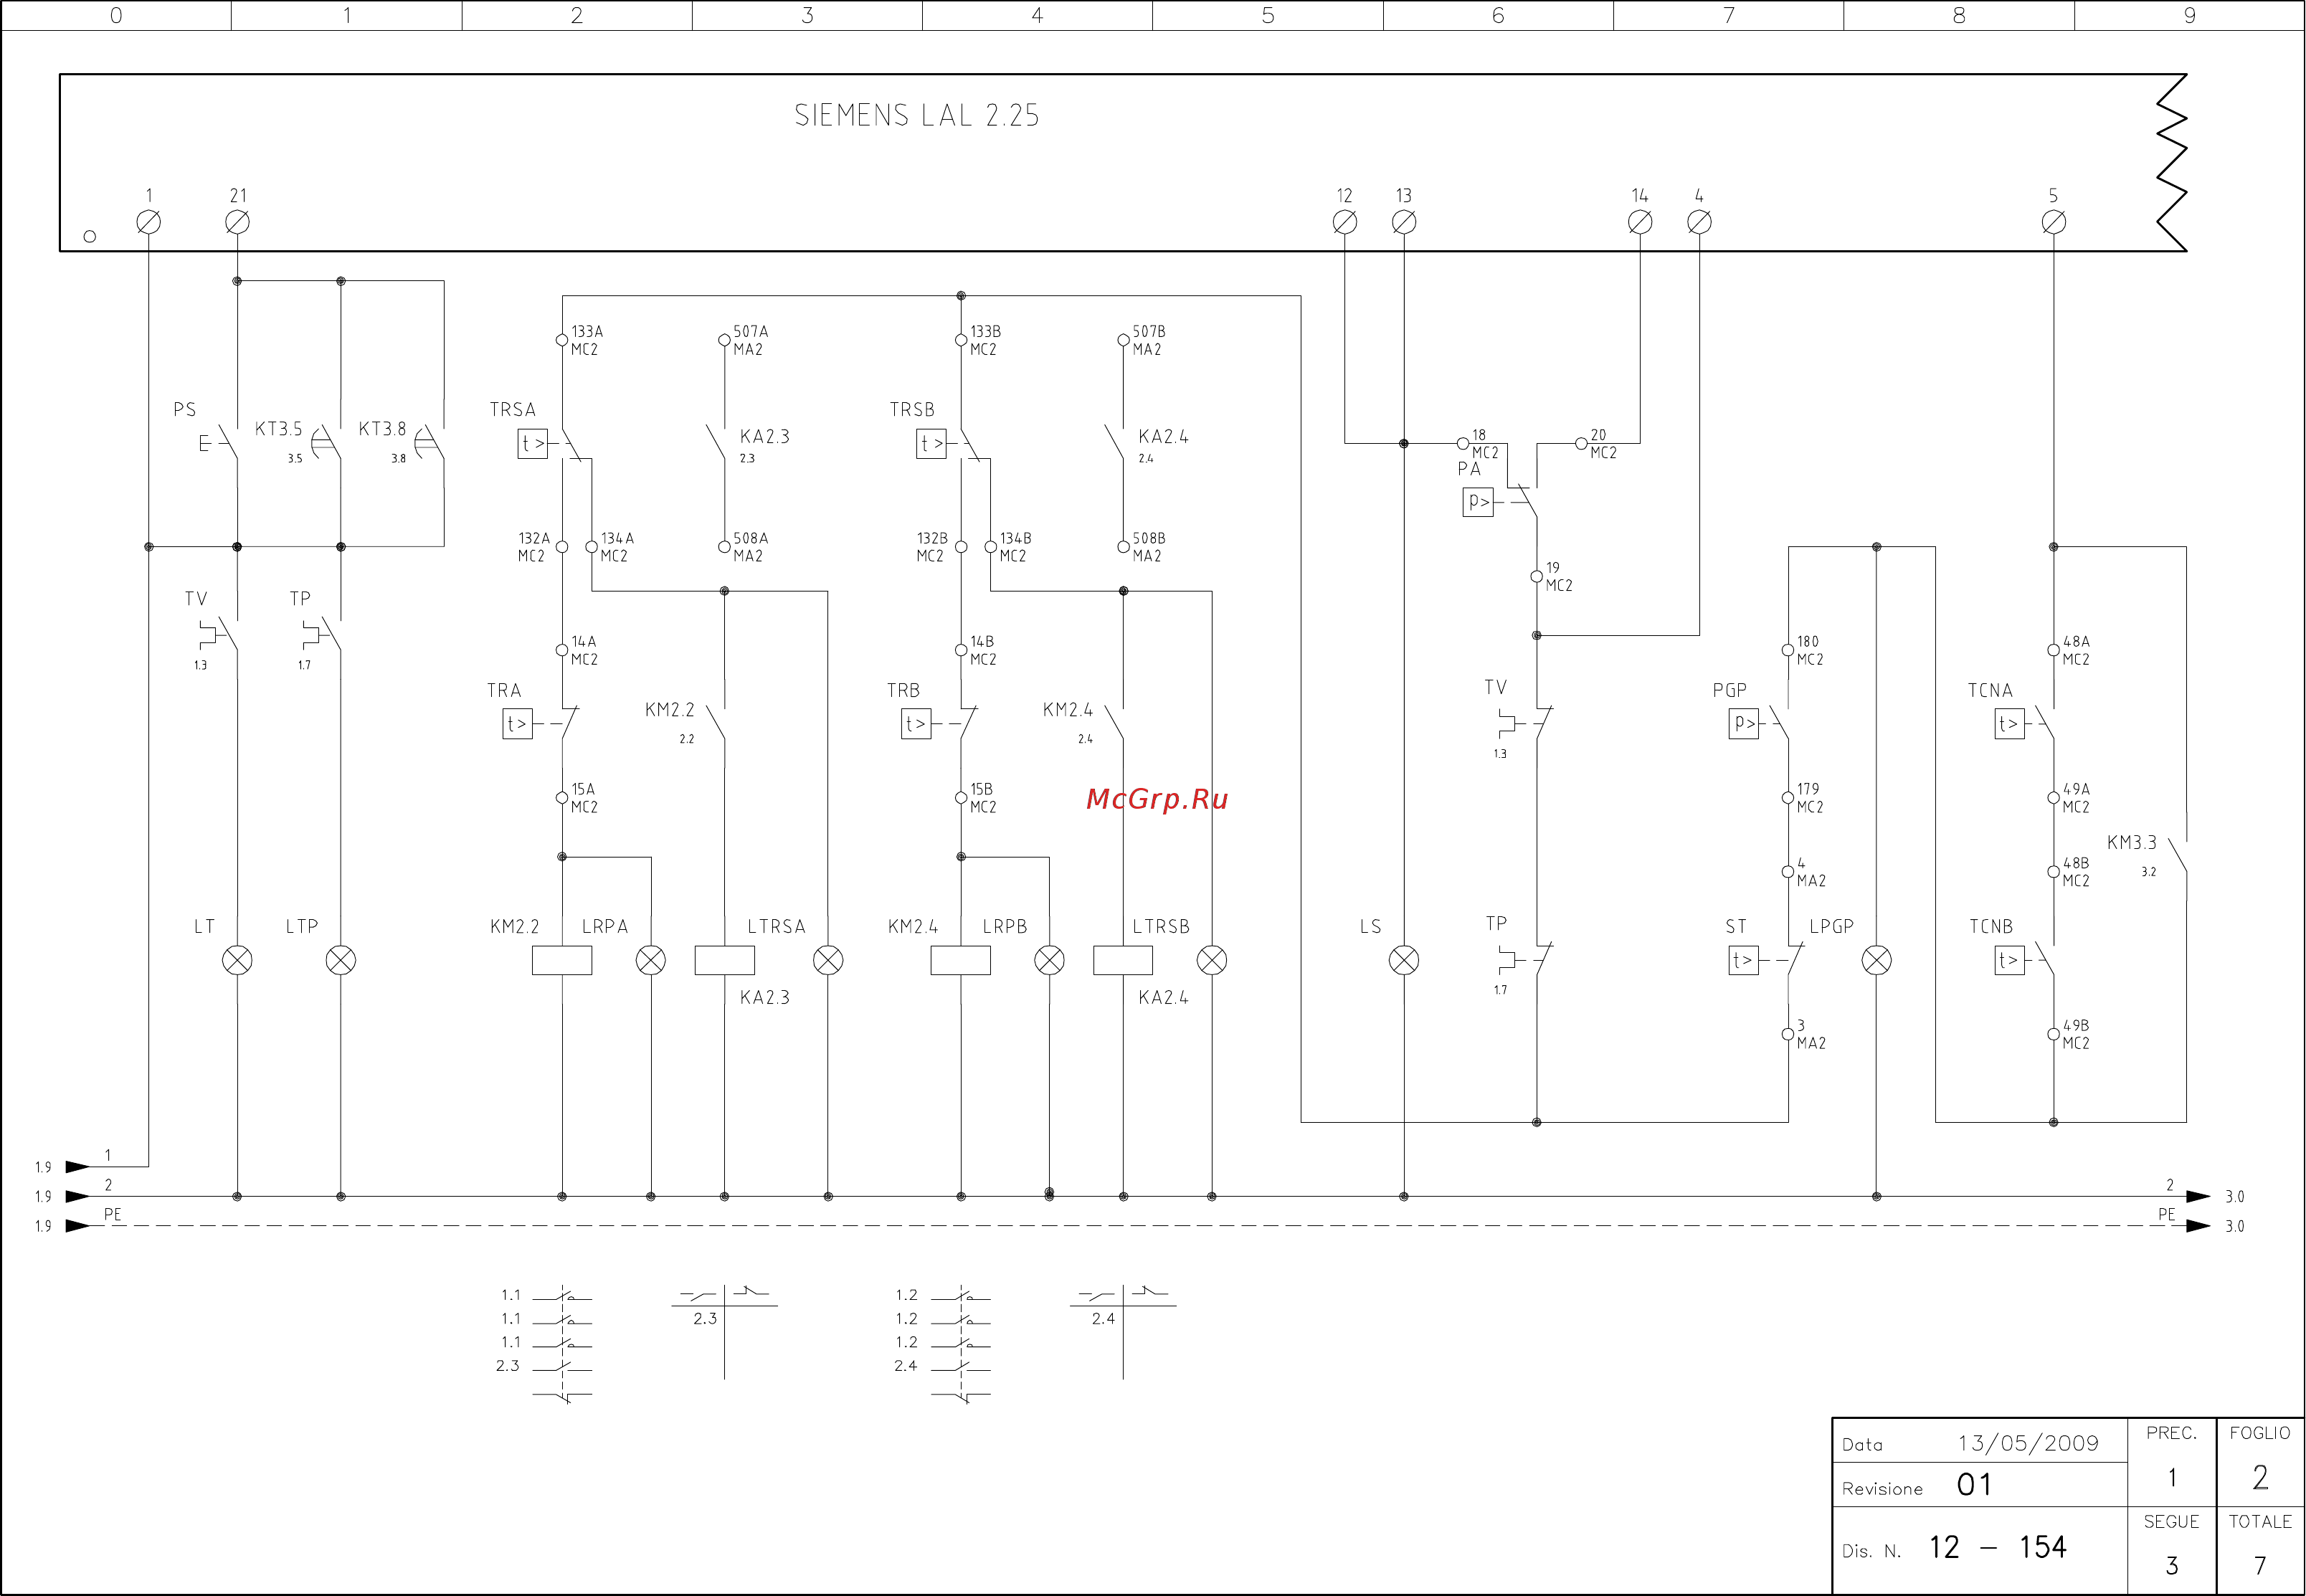Select the TRSB thermostat t> box

pyautogui.click(x=932, y=443)
